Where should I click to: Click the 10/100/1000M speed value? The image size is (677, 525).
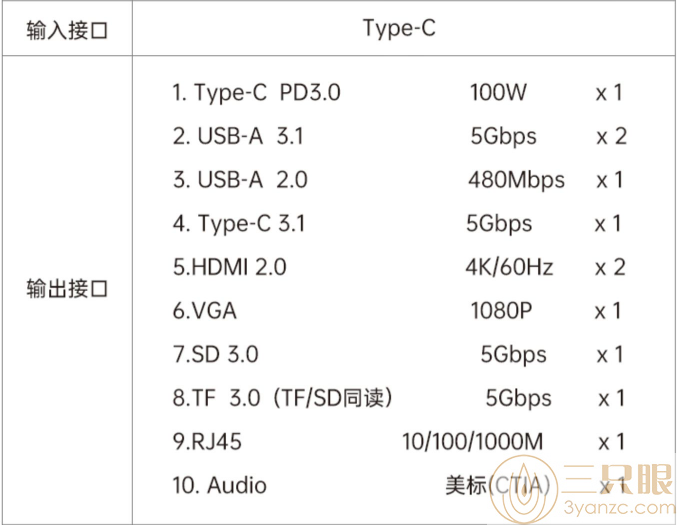(x=472, y=442)
